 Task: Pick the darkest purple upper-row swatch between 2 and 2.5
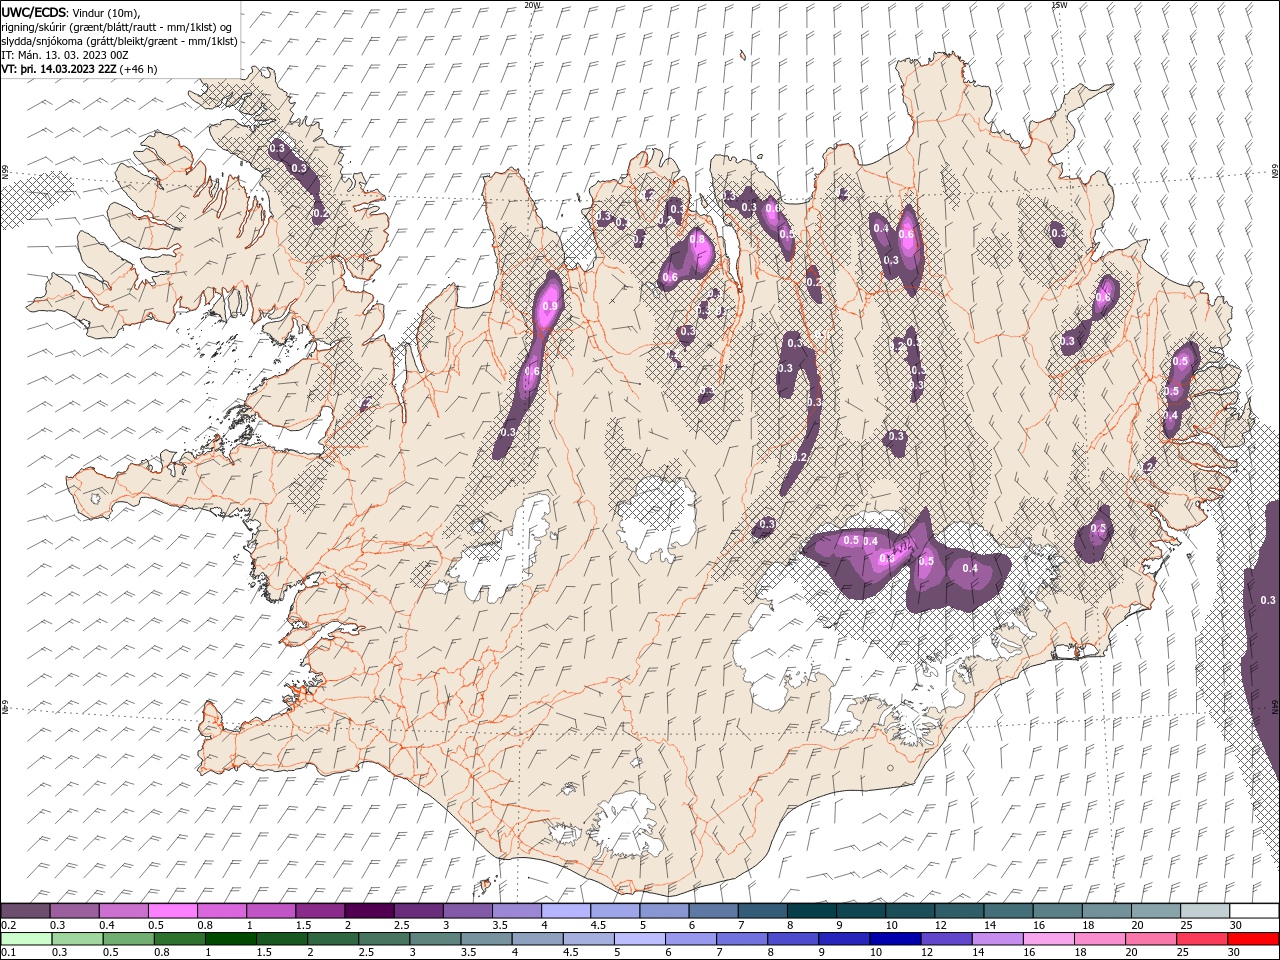coord(369,911)
